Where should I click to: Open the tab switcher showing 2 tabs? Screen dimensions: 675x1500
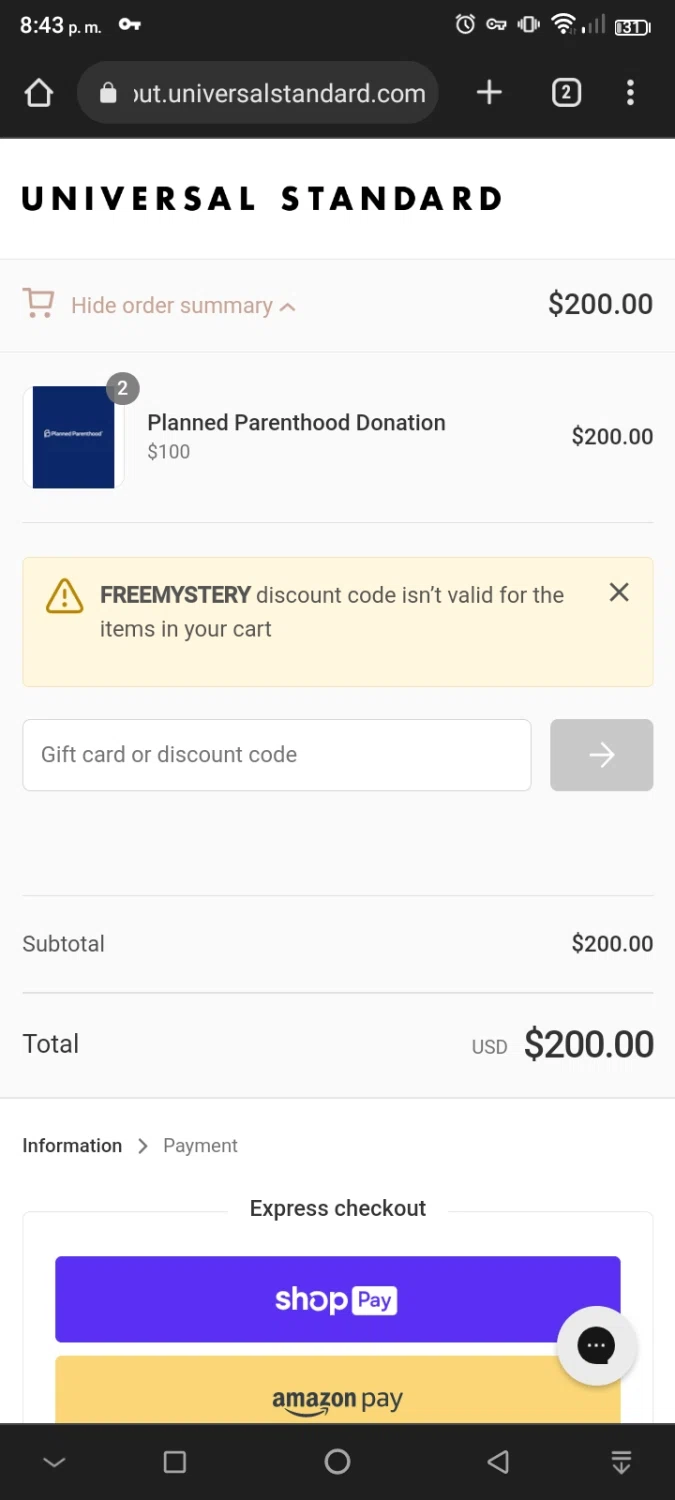(x=566, y=93)
